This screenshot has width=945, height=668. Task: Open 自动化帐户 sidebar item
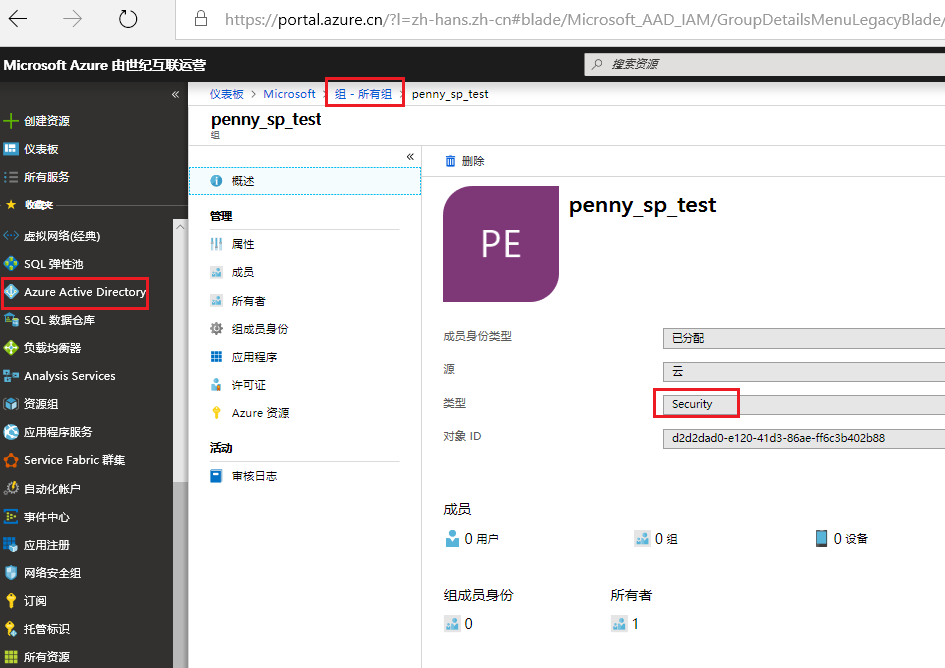coord(52,489)
